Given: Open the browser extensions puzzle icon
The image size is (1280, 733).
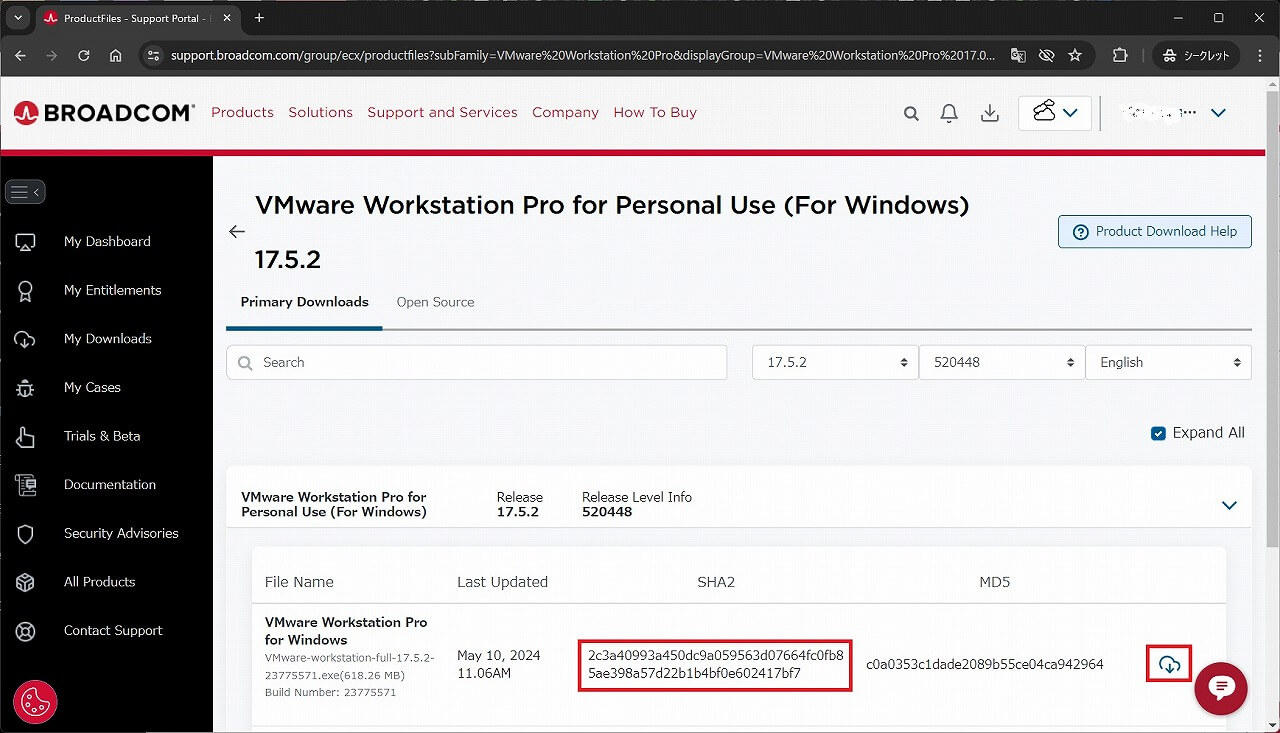Looking at the screenshot, I should tap(1120, 56).
